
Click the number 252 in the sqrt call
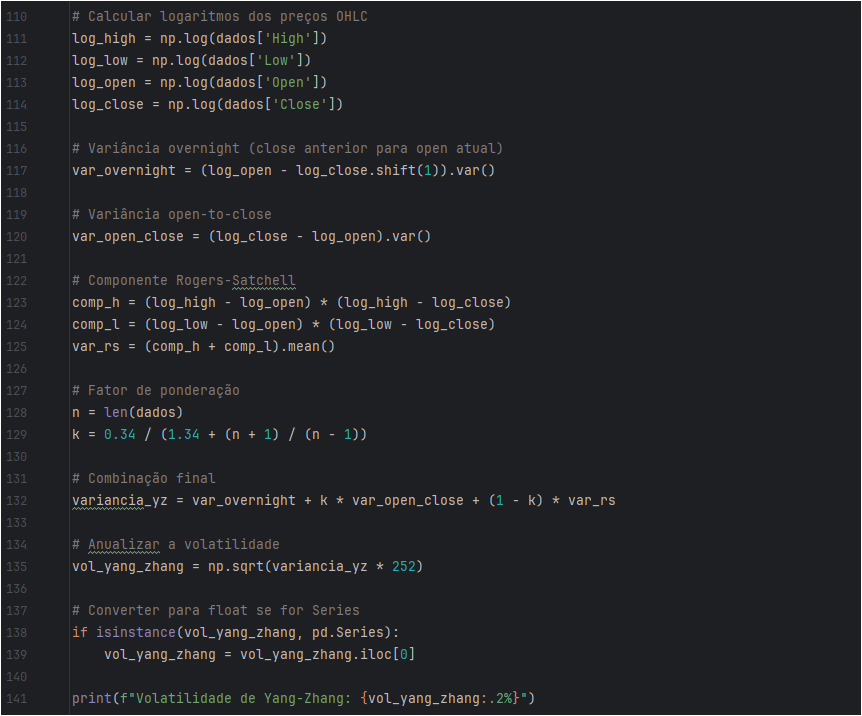point(403,566)
